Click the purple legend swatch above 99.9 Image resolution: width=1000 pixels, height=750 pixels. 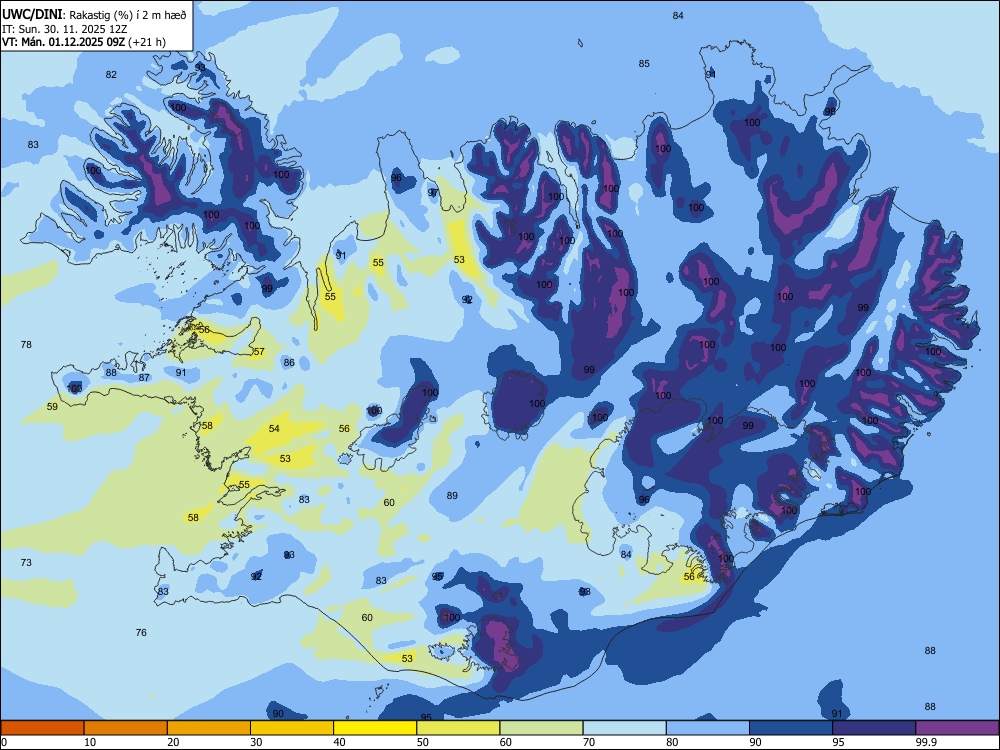tap(957, 728)
